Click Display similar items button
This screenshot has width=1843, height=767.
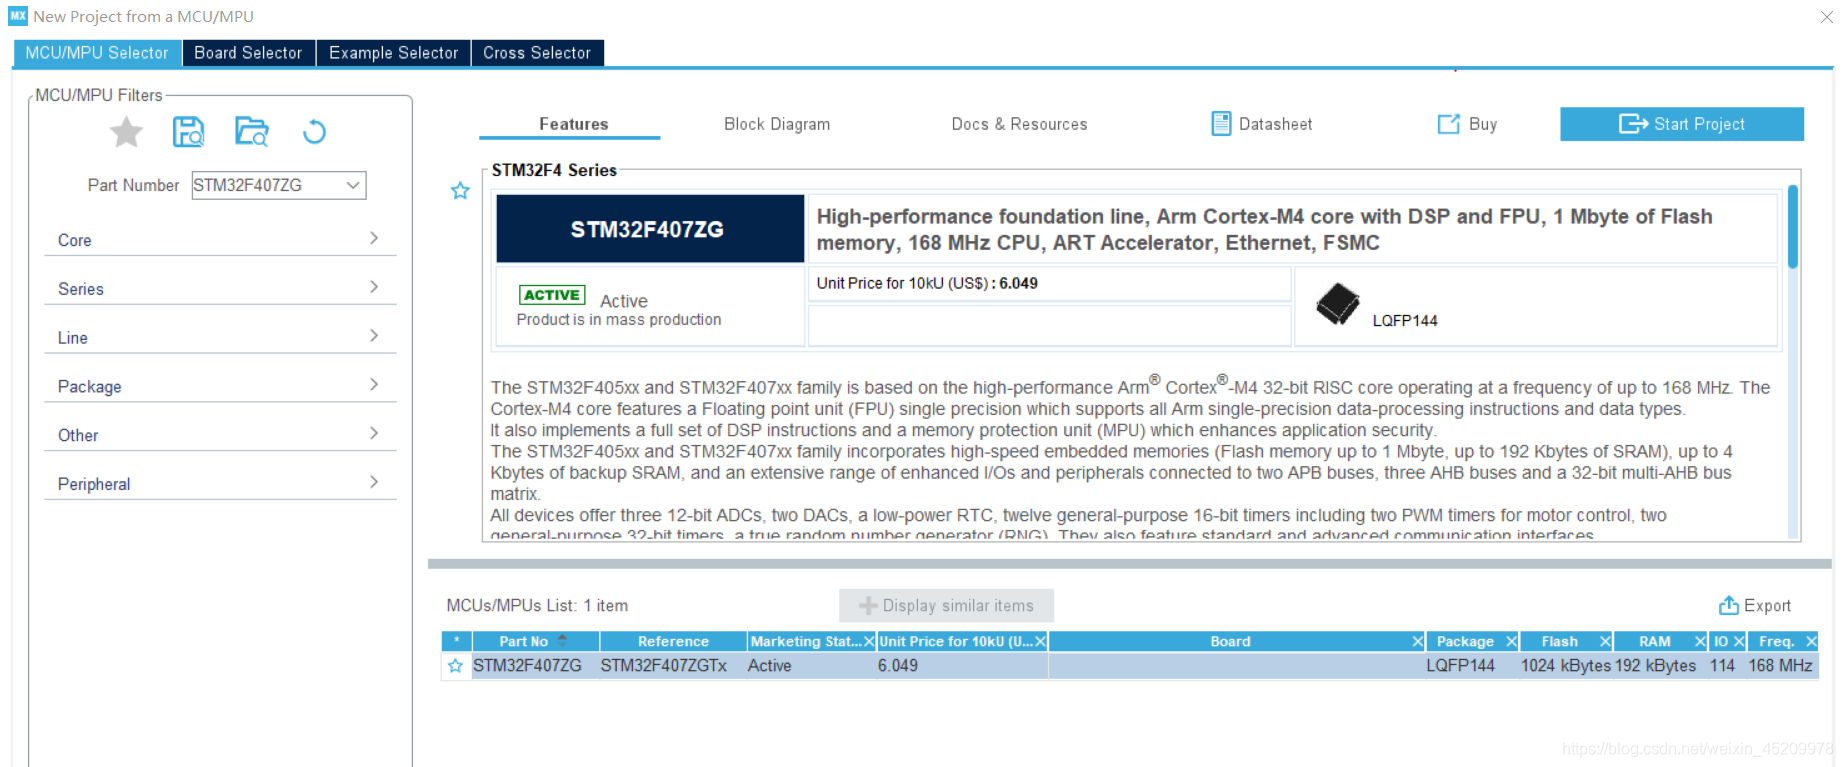(x=946, y=606)
